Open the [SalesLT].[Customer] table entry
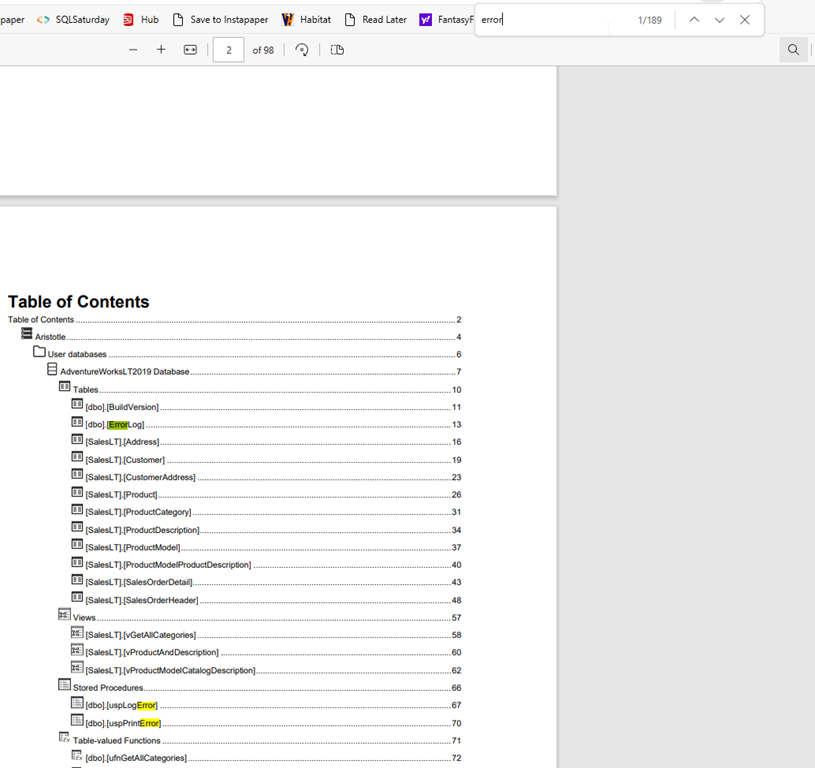Viewport: 815px width, 768px height. pos(125,460)
